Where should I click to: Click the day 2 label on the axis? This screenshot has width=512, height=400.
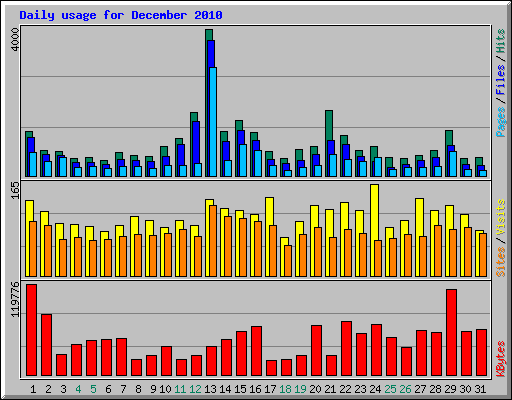coord(48,389)
